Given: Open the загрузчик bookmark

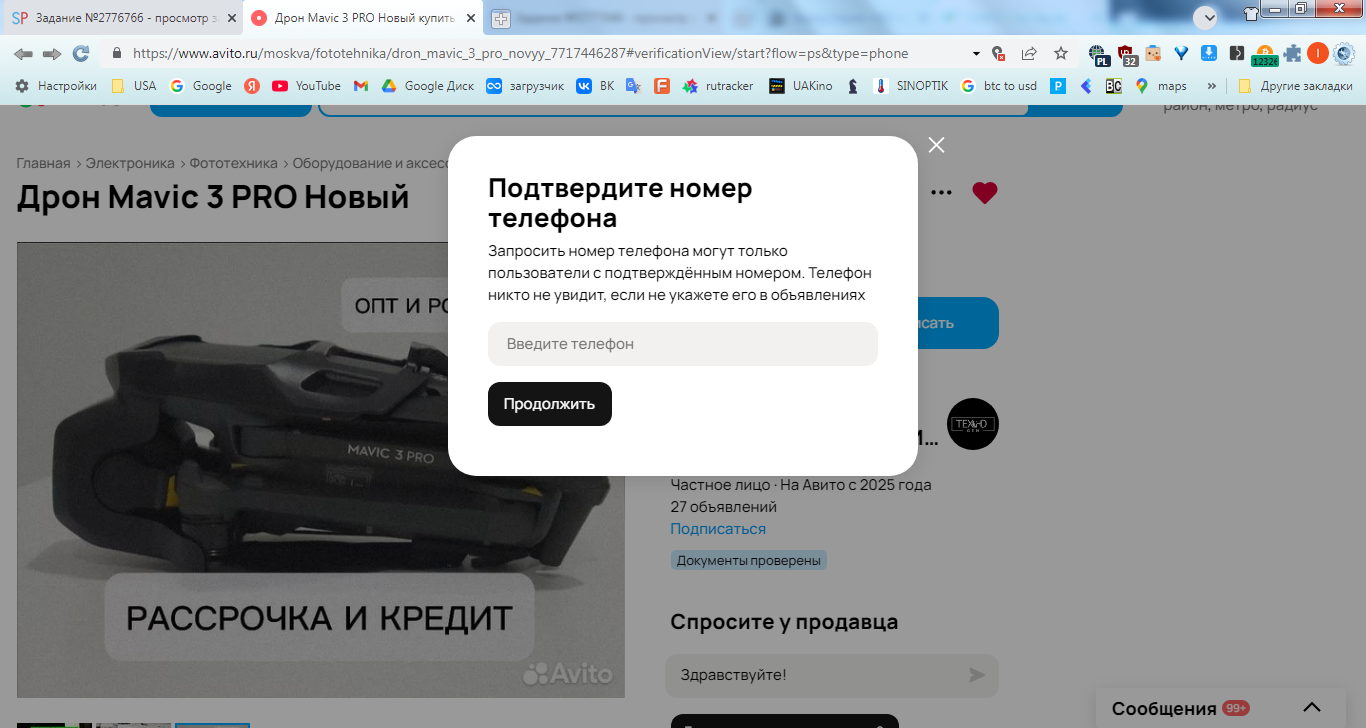Looking at the screenshot, I should 525,86.
